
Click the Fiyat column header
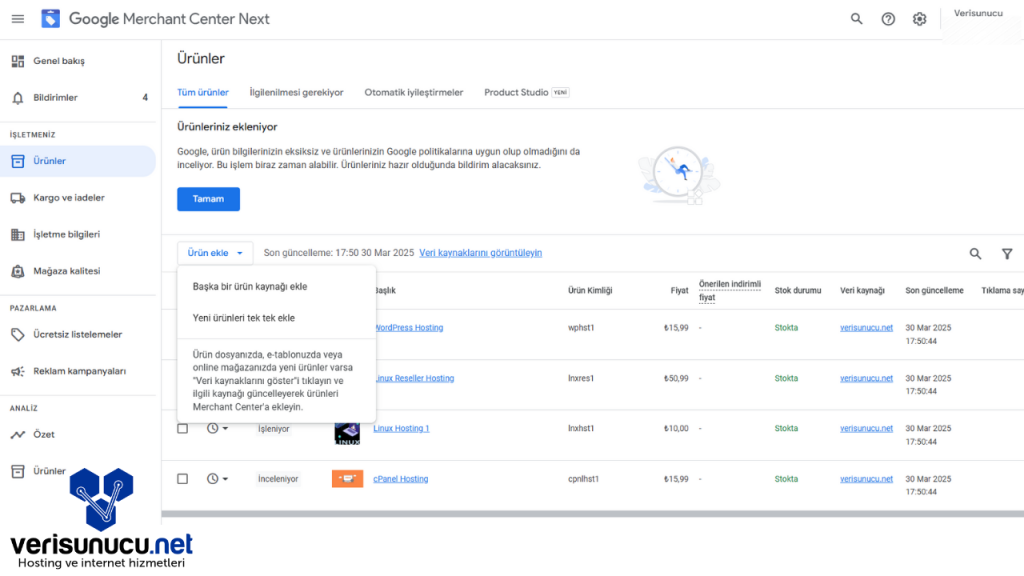pyautogui.click(x=679, y=291)
